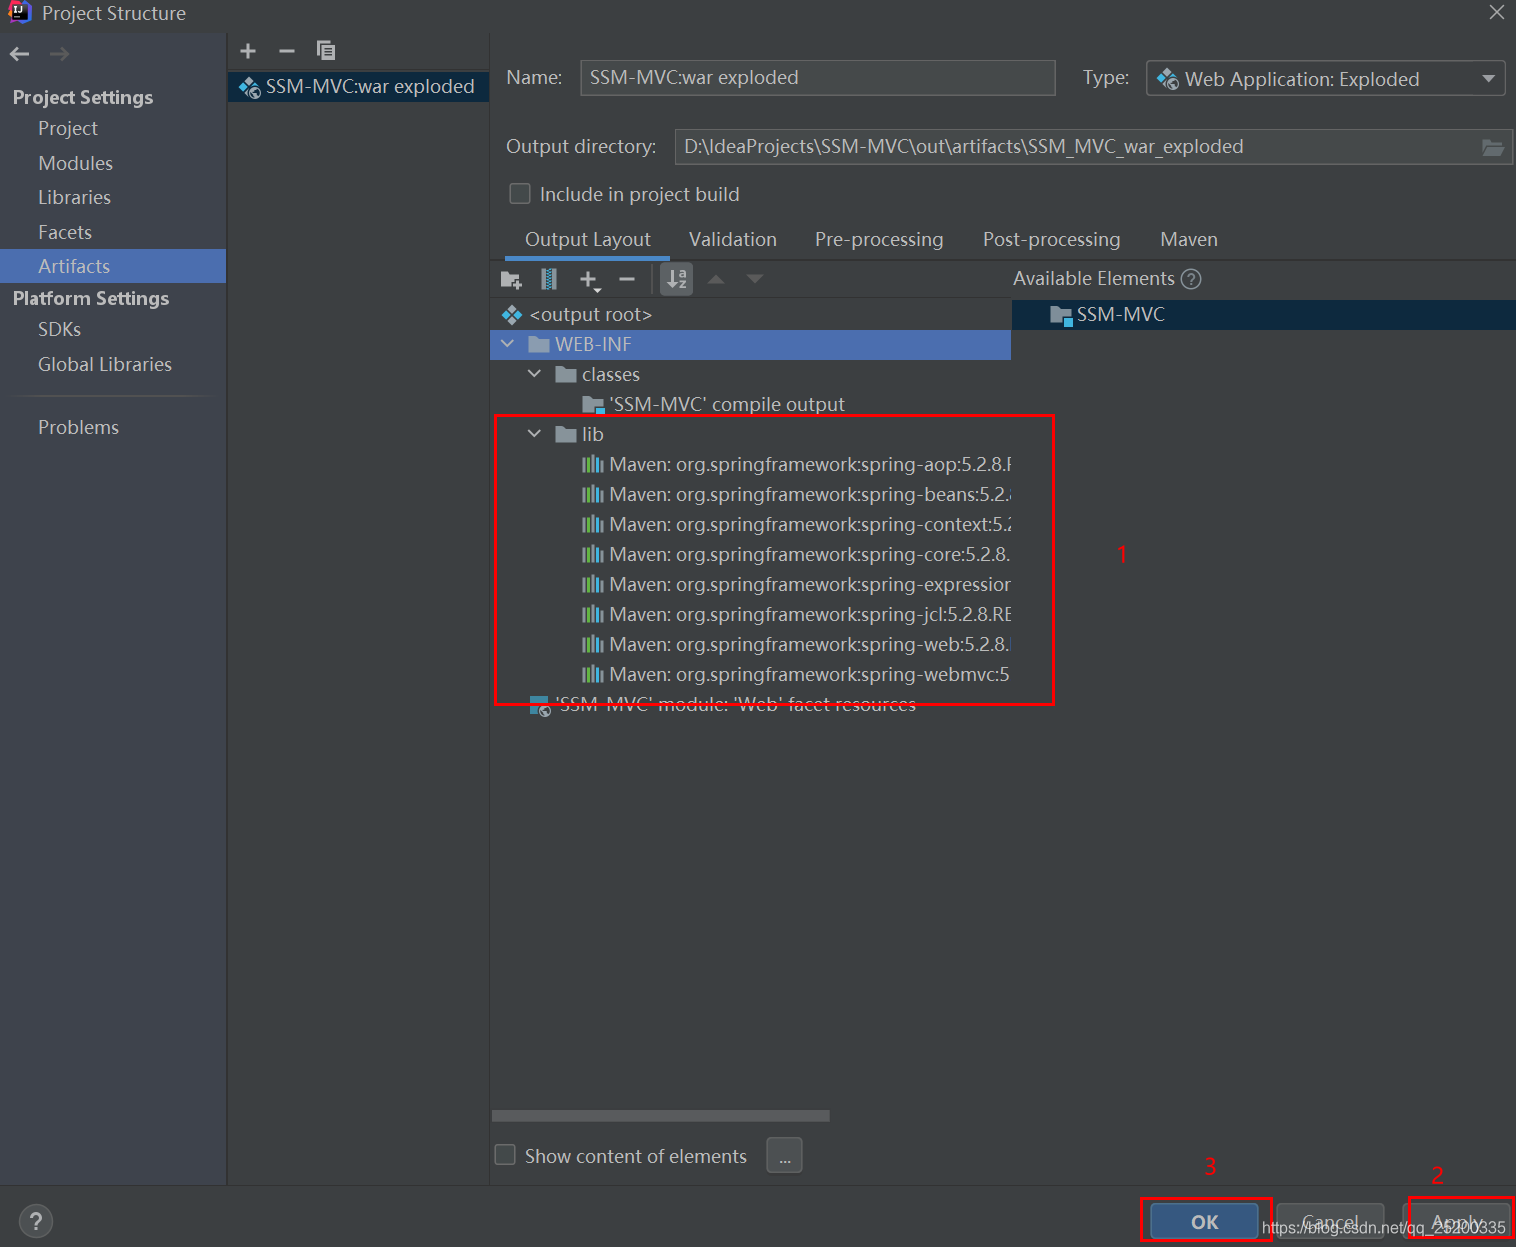
Task: Open element types ellipsis button
Action: coord(784,1155)
